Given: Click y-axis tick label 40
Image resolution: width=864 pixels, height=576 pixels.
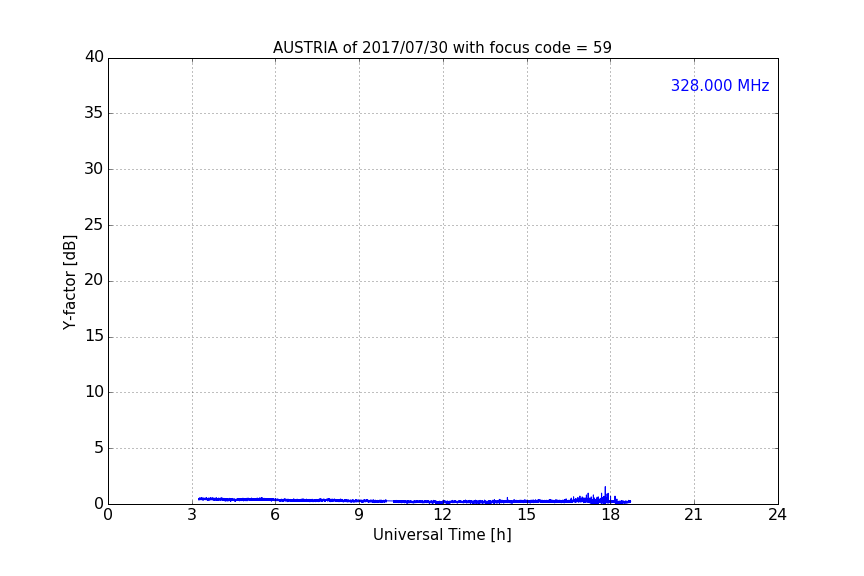Looking at the screenshot, I should coord(94,57).
